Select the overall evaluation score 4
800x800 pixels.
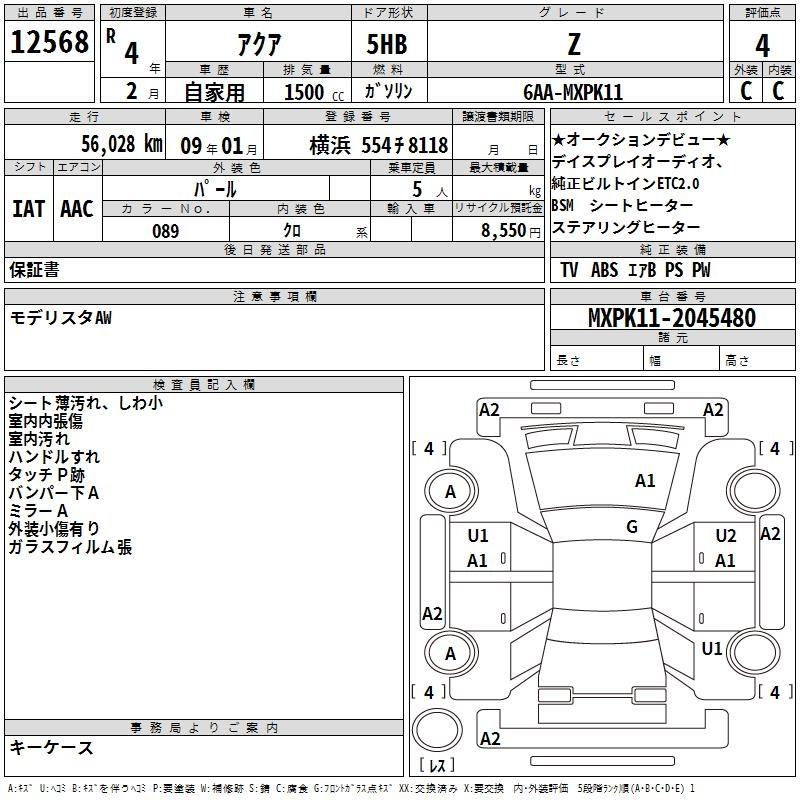pyautogui.click(x=762, y=45)
